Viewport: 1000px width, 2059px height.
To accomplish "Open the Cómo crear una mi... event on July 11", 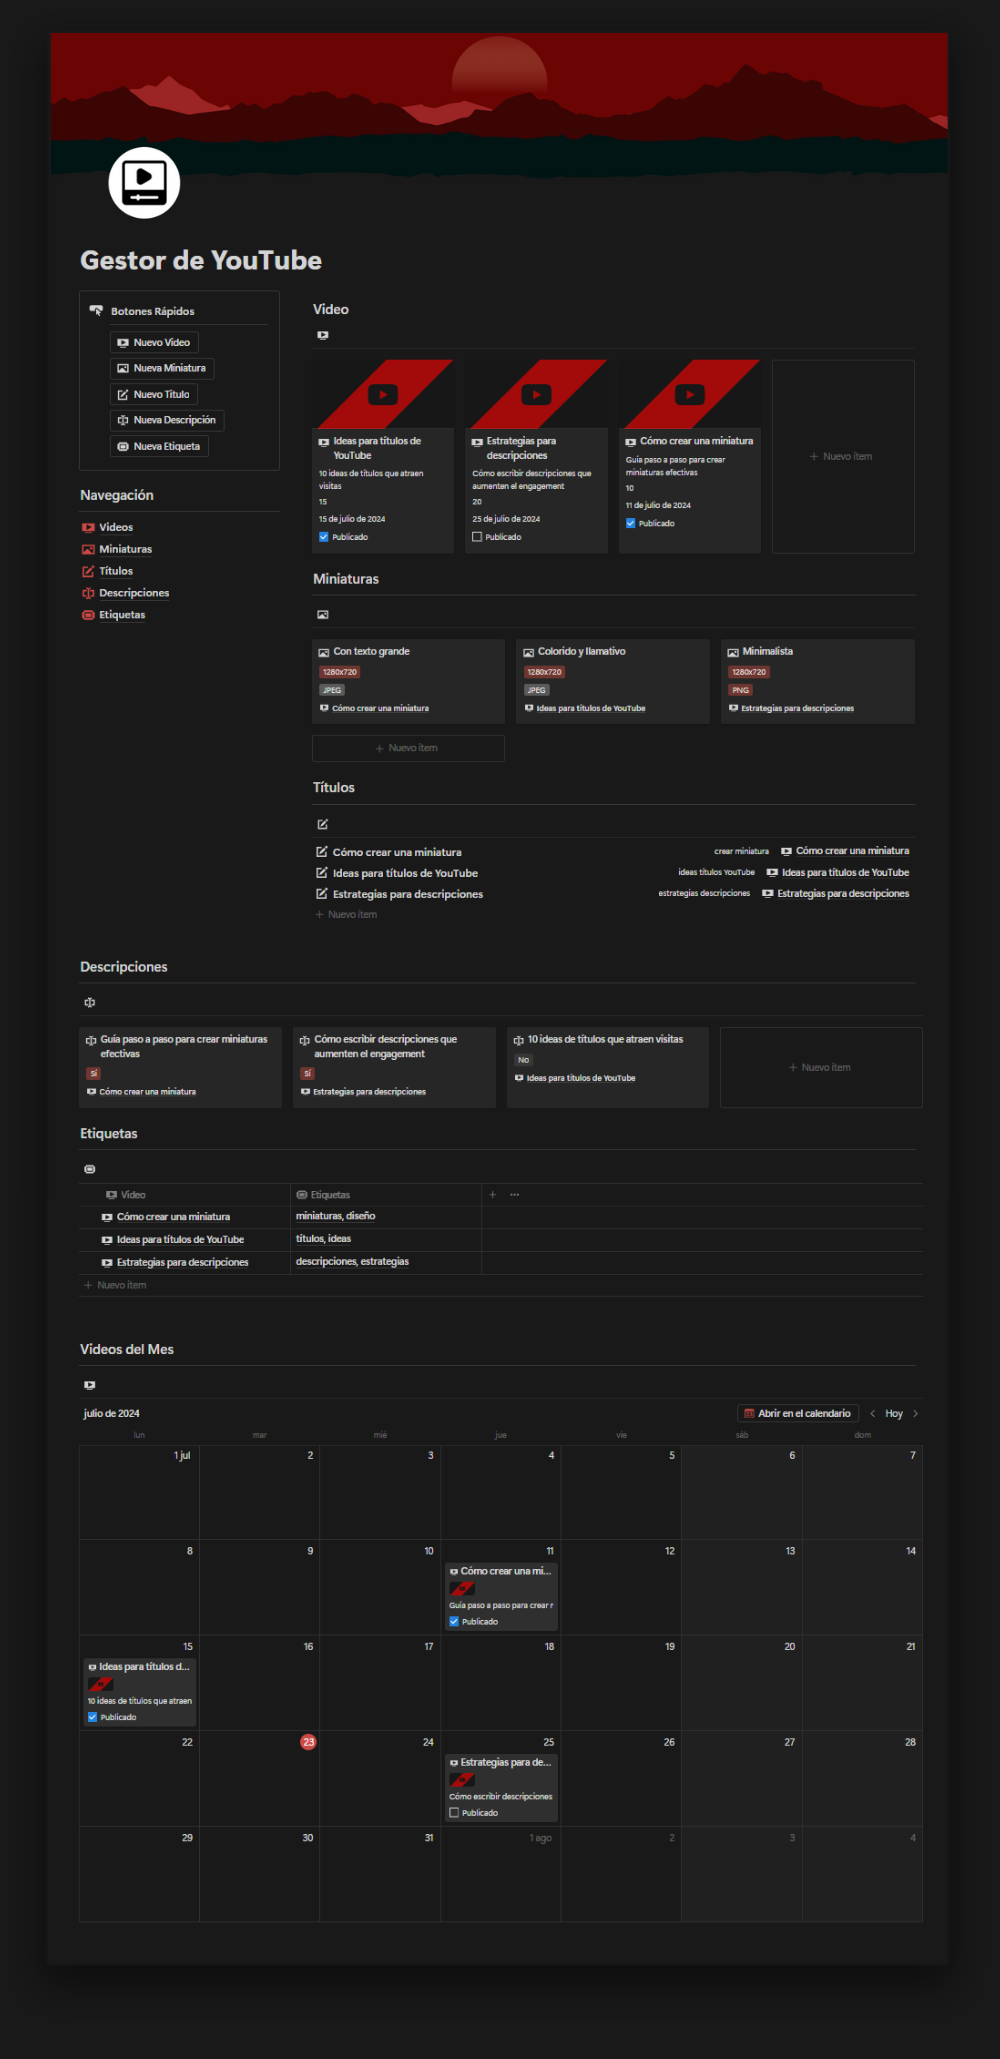I will coord(501,1595).
